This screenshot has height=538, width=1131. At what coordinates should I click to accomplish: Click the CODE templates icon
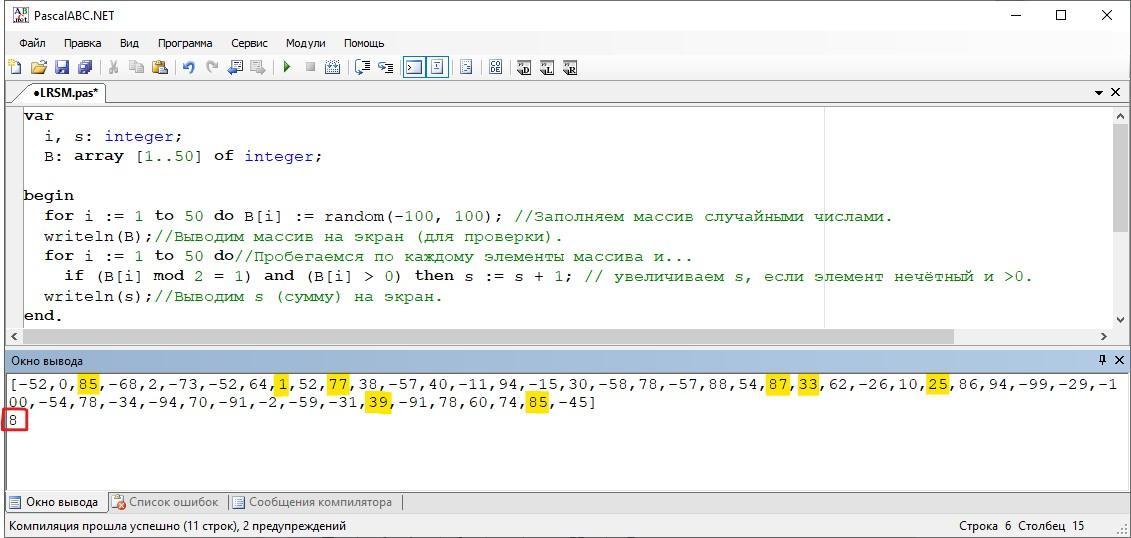pos(495,67)
